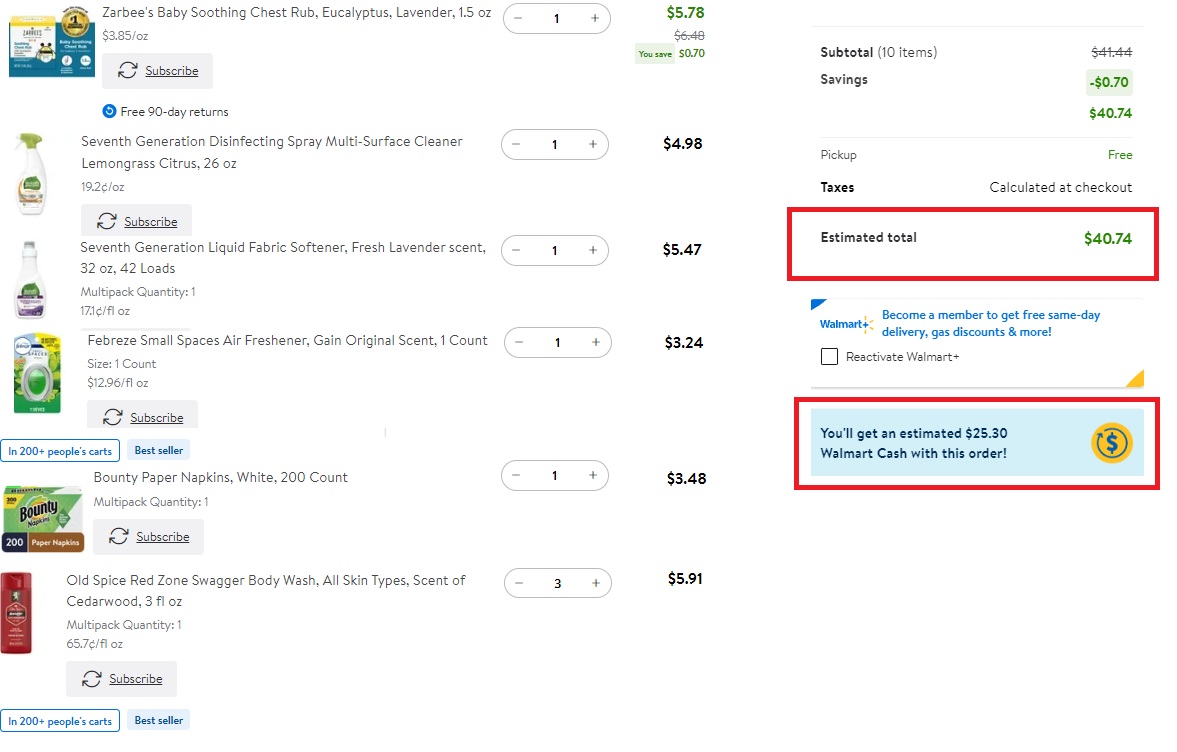Open Bounty Paper Napkins product title
Viewport: 1177px width, 752px height.
point(221,477)
